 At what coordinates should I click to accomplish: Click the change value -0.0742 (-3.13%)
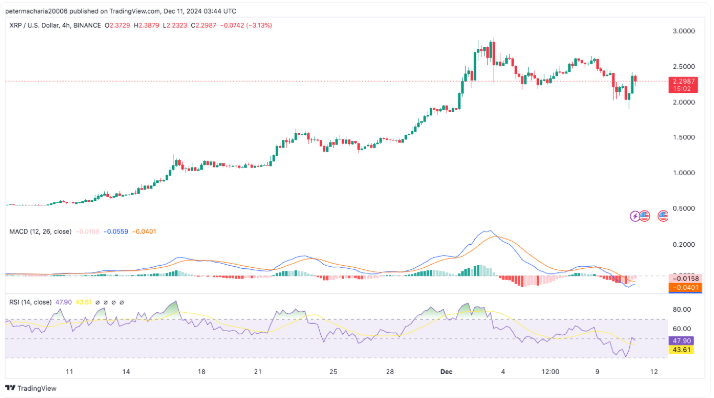click(x=246, y=26)
